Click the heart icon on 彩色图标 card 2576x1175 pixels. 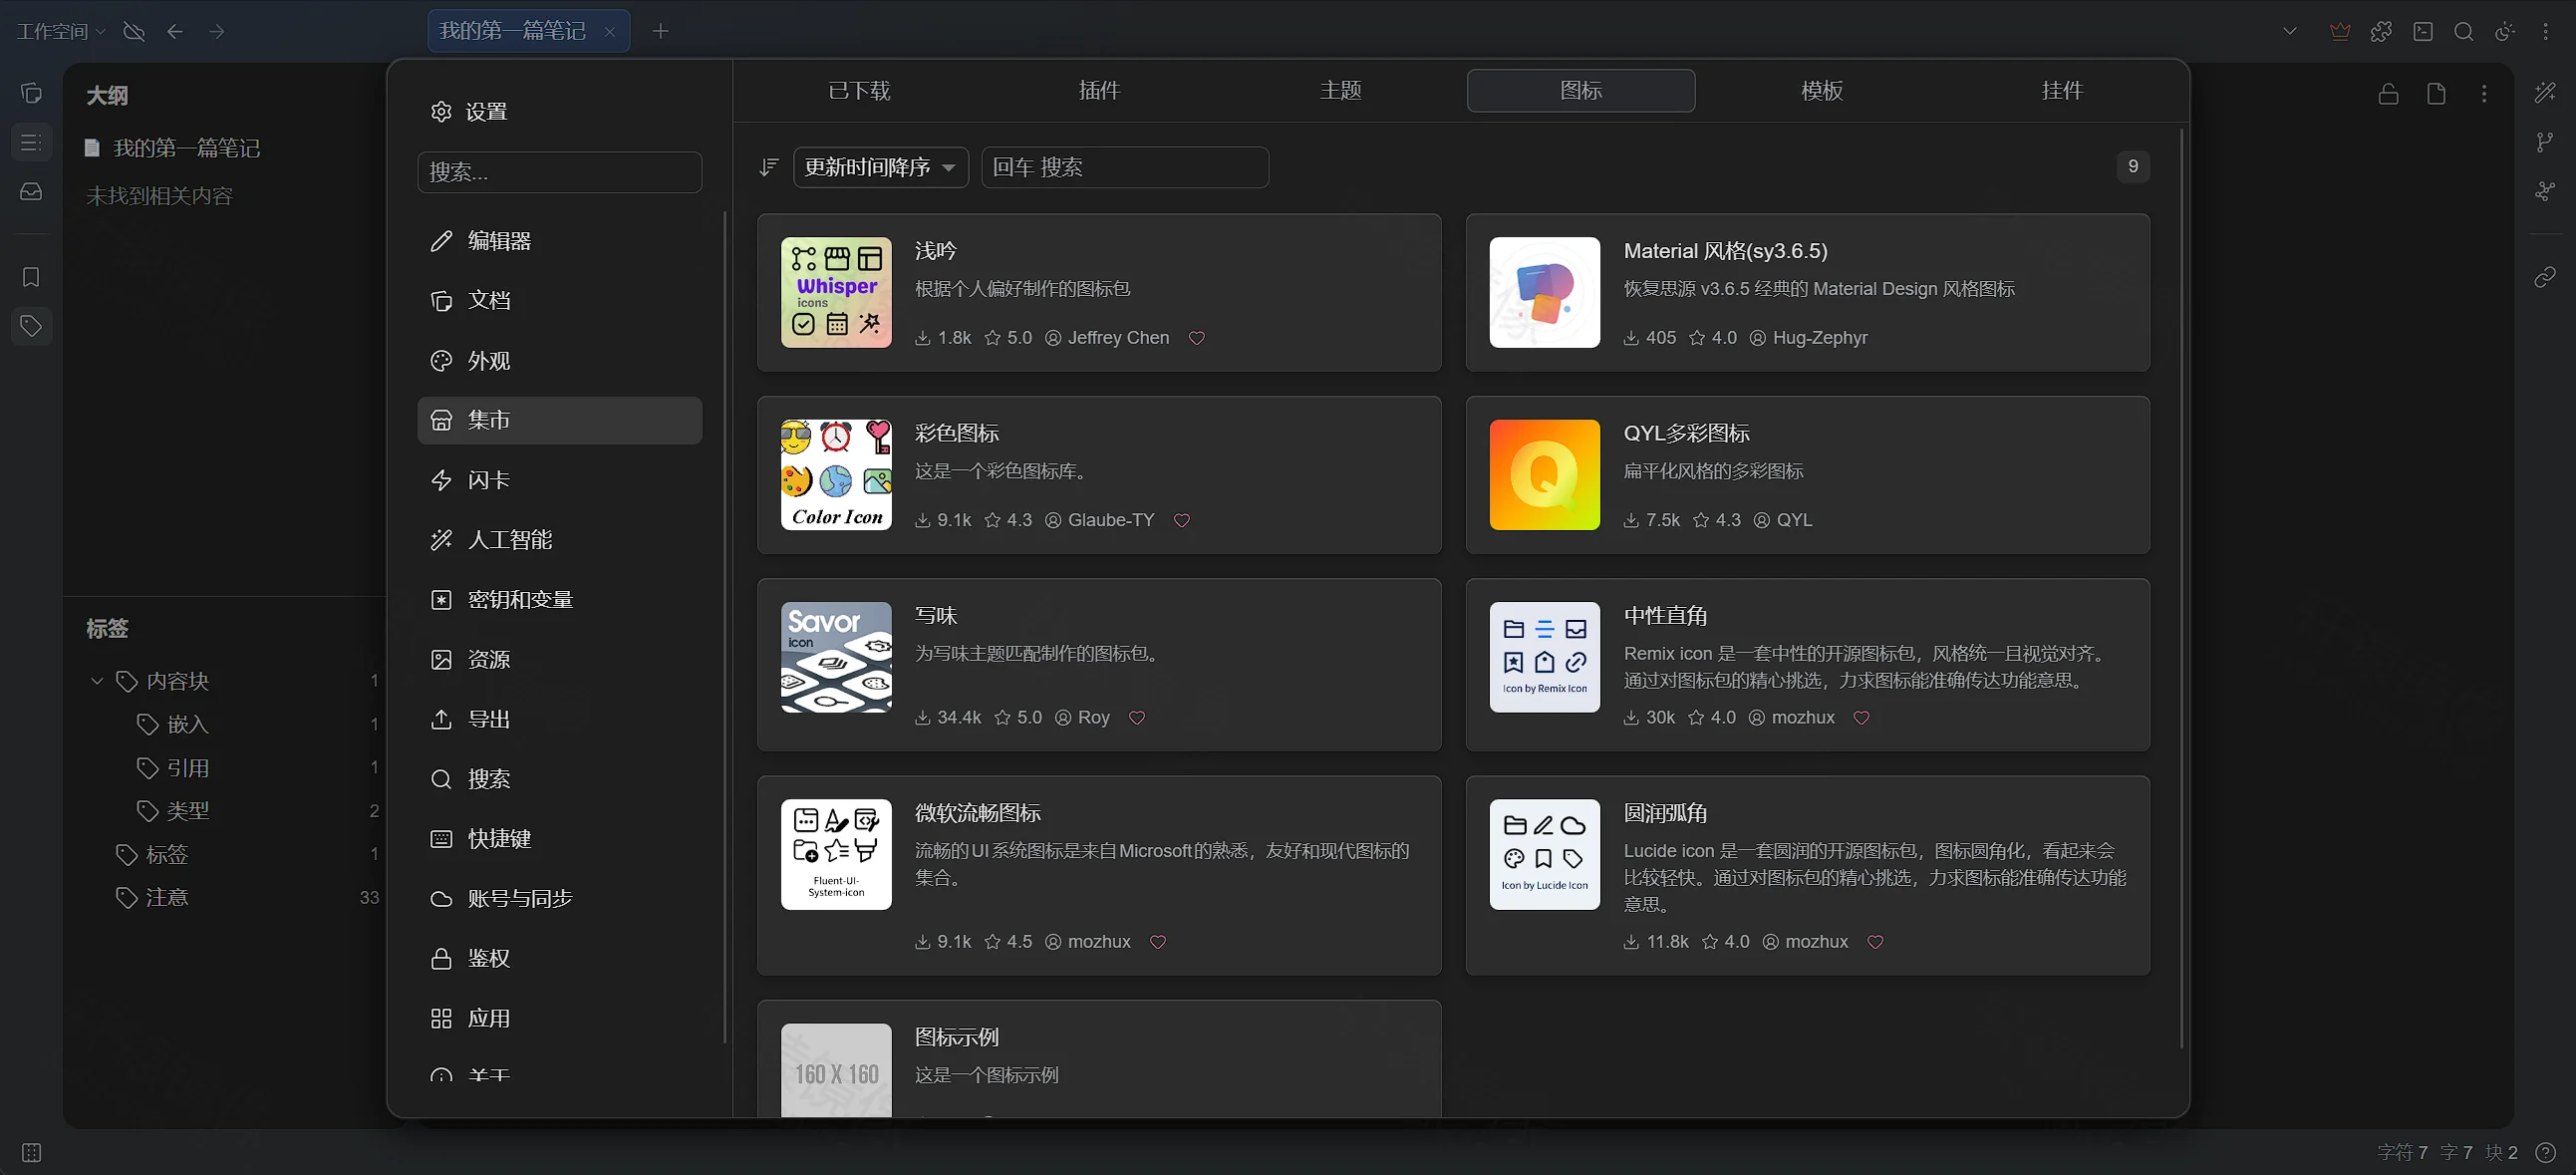[x=1182, y=520]
